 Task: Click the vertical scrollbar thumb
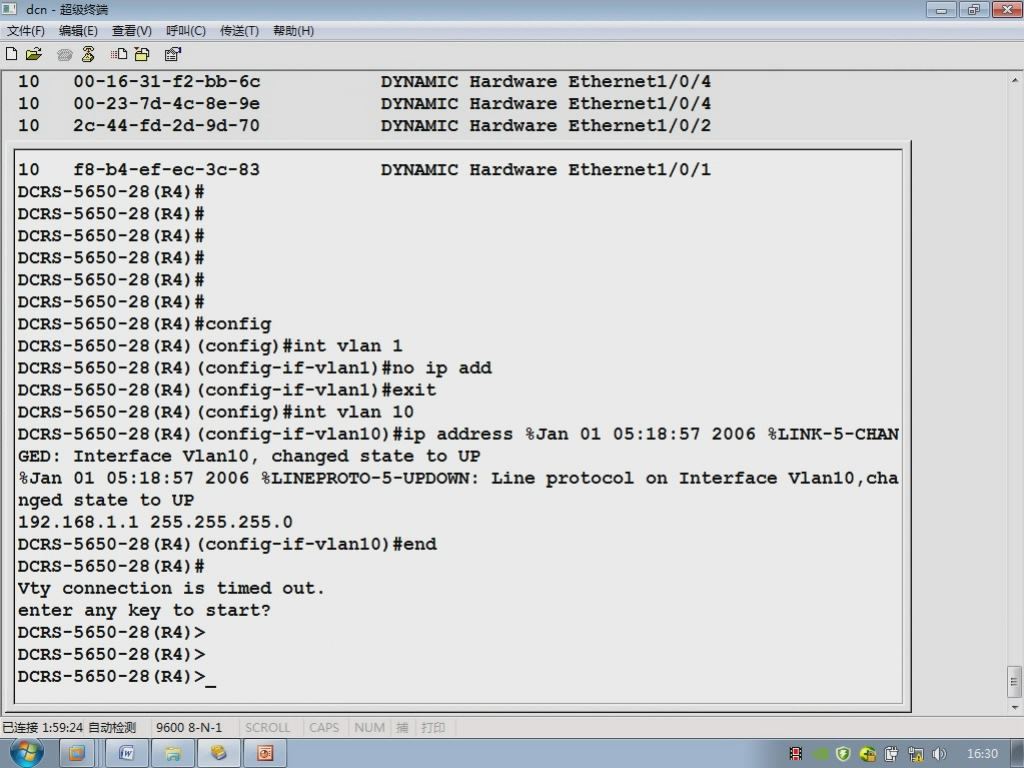1014,682
